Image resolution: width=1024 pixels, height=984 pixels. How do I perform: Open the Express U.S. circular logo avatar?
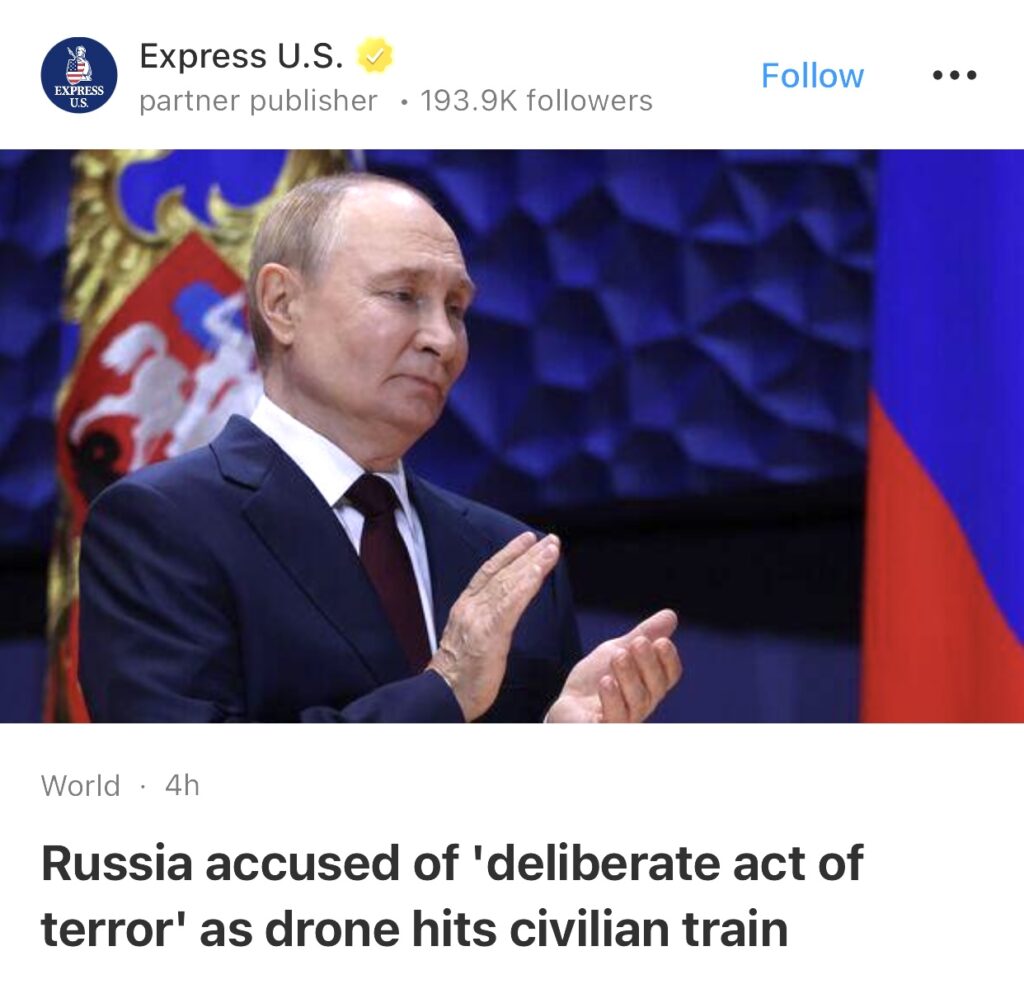coord(79,75)
